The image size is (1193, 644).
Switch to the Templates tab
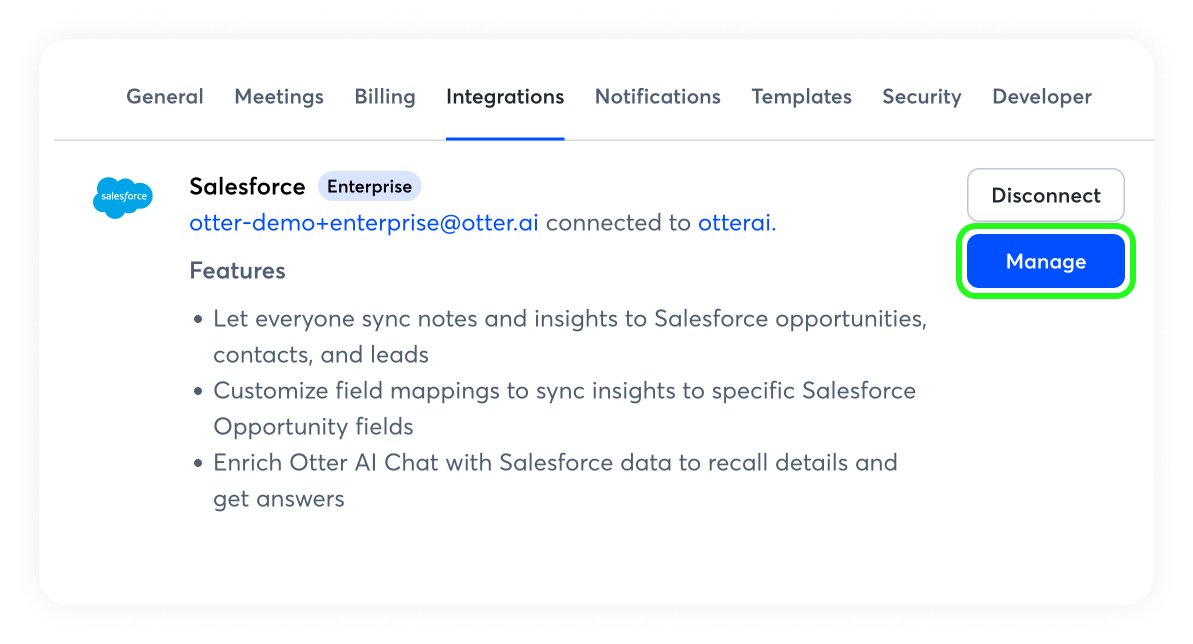[x=802, y=97]
